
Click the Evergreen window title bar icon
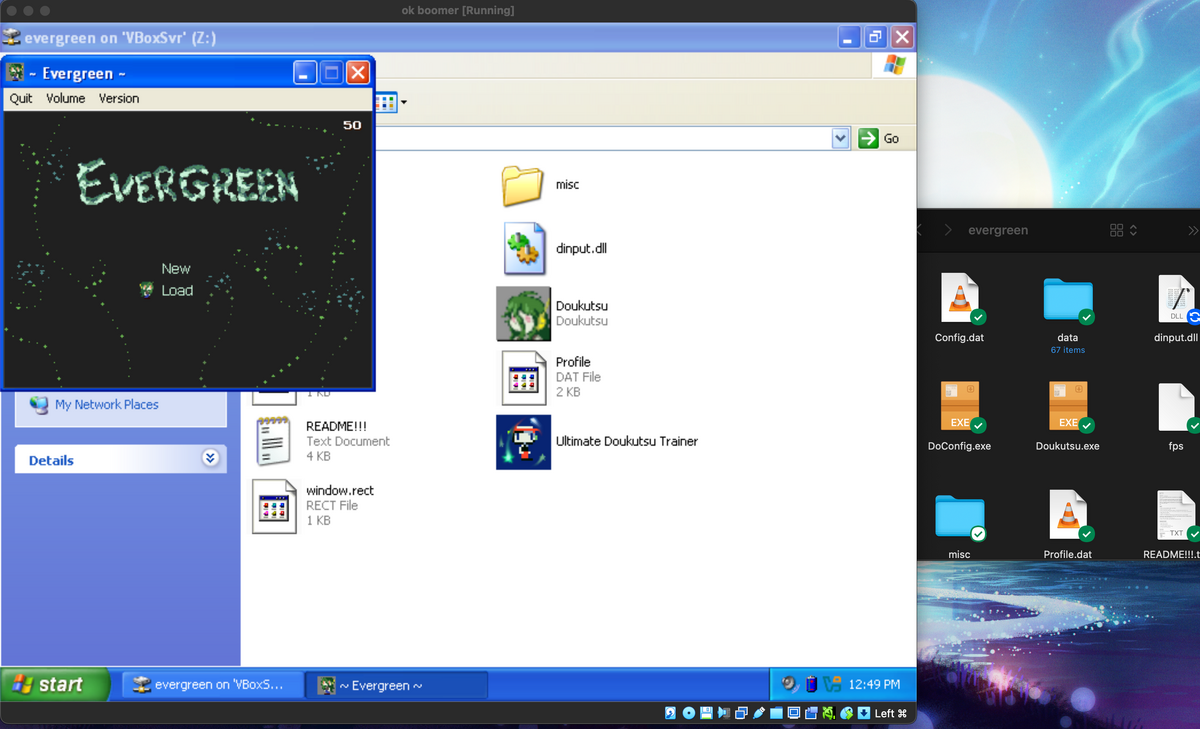[16, 73]
